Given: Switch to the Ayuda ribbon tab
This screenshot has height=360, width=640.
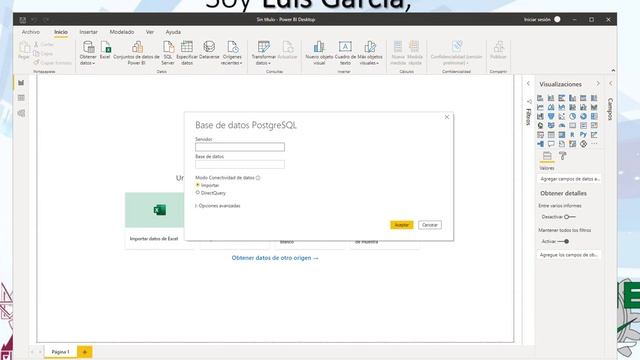Looking at the screenshot, I should 173,32.
